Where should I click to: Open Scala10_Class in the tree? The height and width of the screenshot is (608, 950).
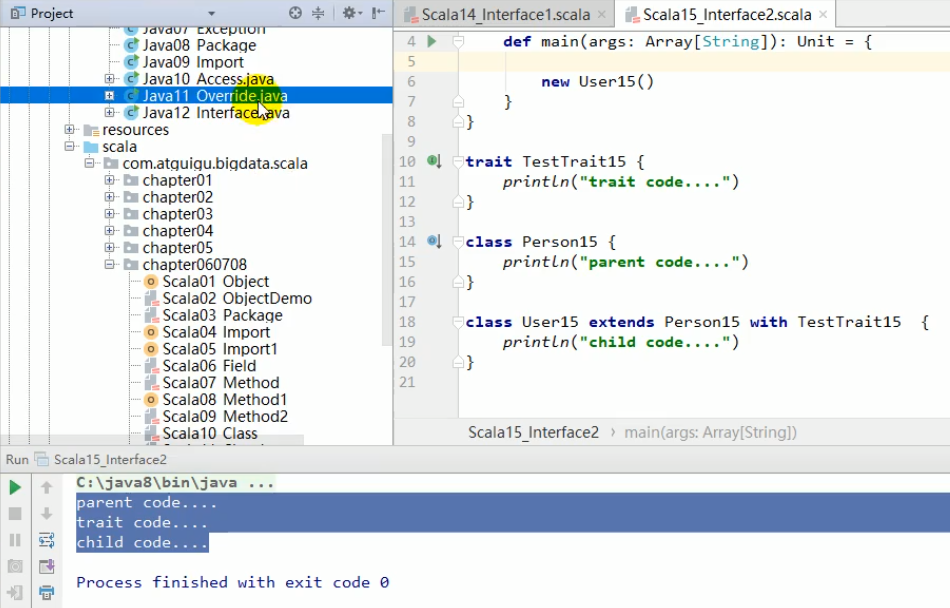coord(210,434)
